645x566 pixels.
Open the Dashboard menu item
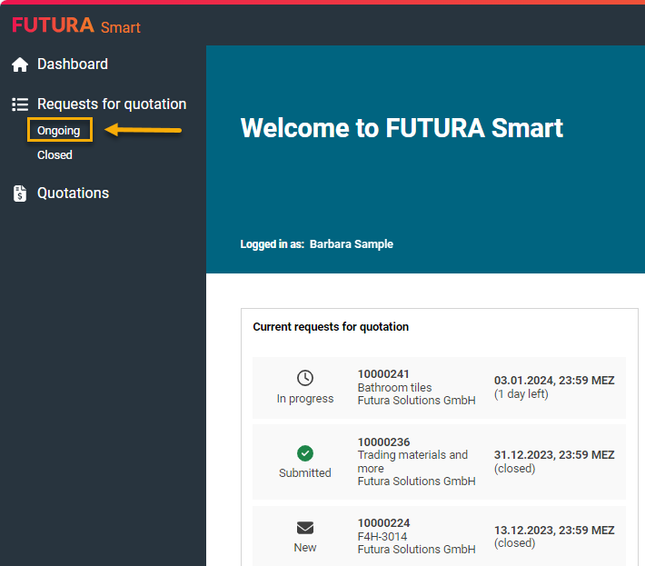pyautogui.click(x=72, y=64)
